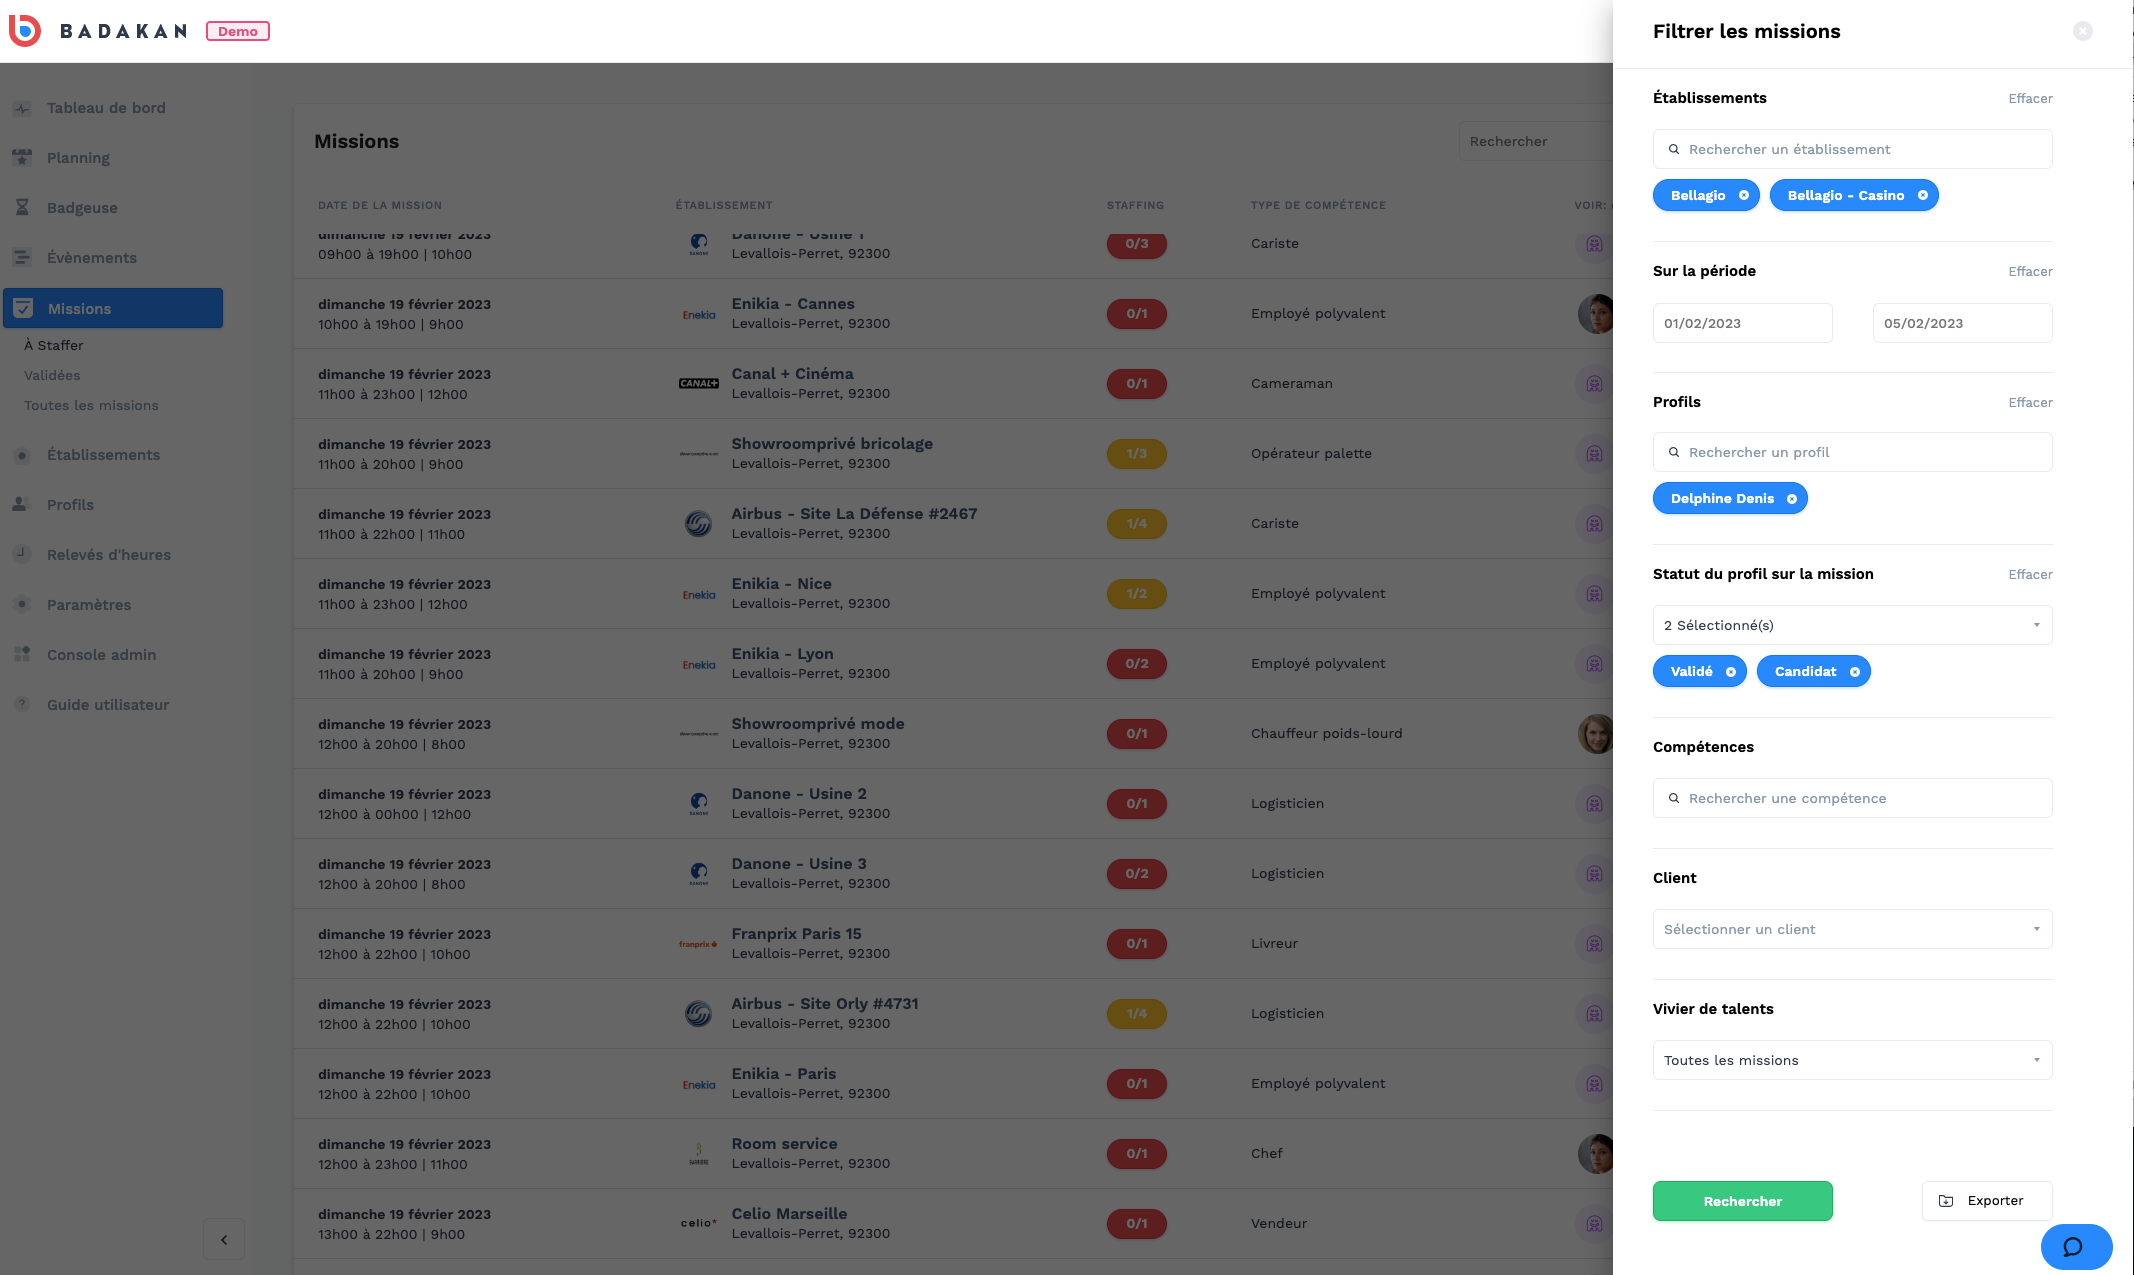Click the Planning sidebar icon
The width and height of the screenshot is (2134, 1275).
click(22, 158)
